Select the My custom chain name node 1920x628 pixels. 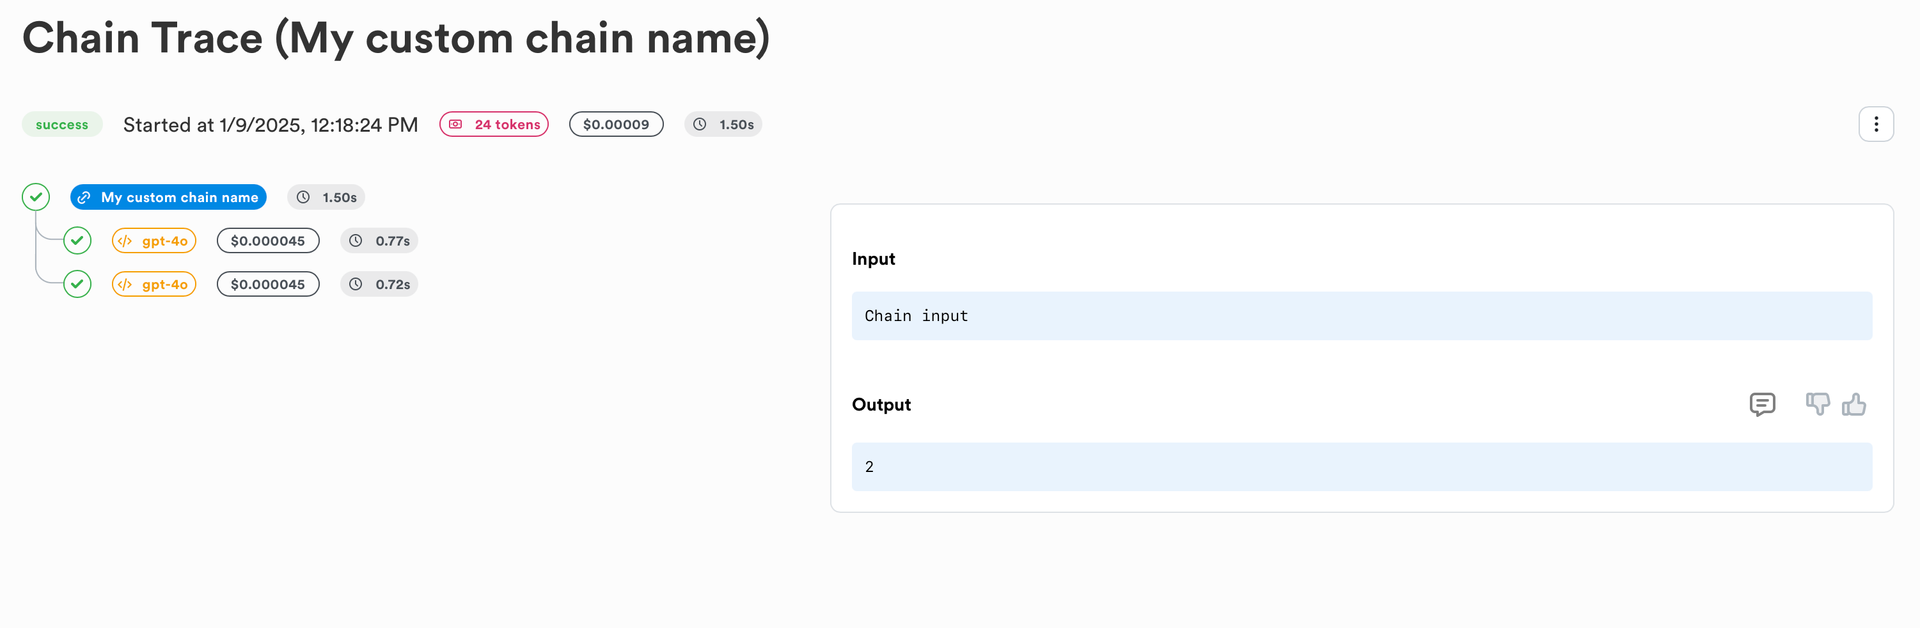[168, 197]
